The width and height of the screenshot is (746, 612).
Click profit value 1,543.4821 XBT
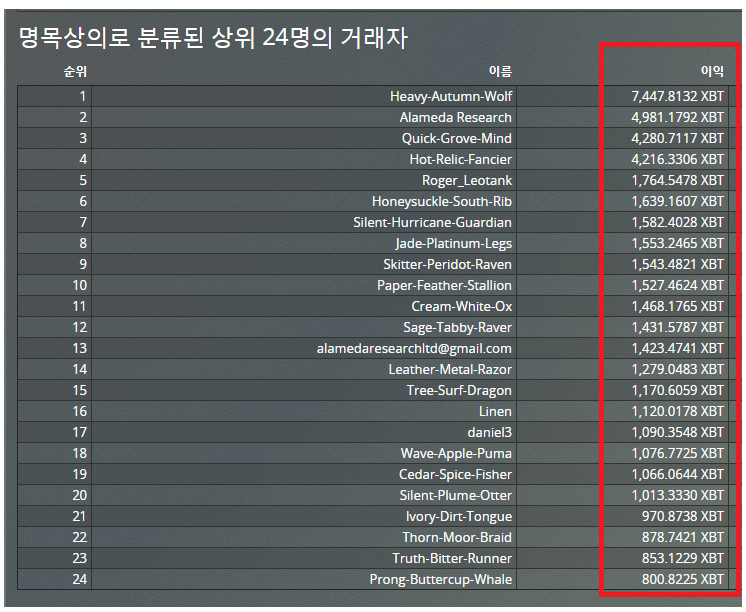click(x=677, y=265)
